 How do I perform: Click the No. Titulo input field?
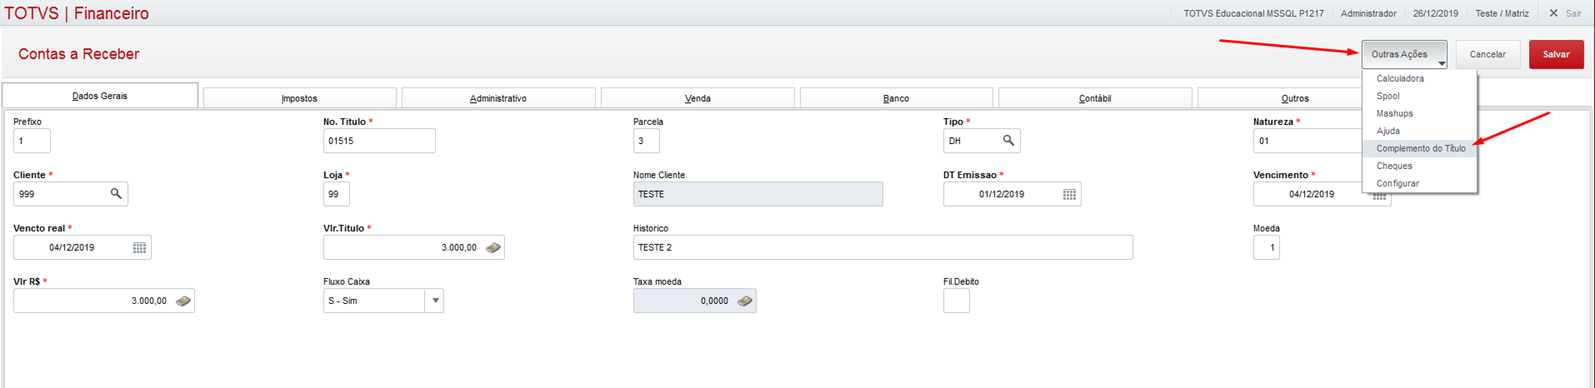[379, 141]
